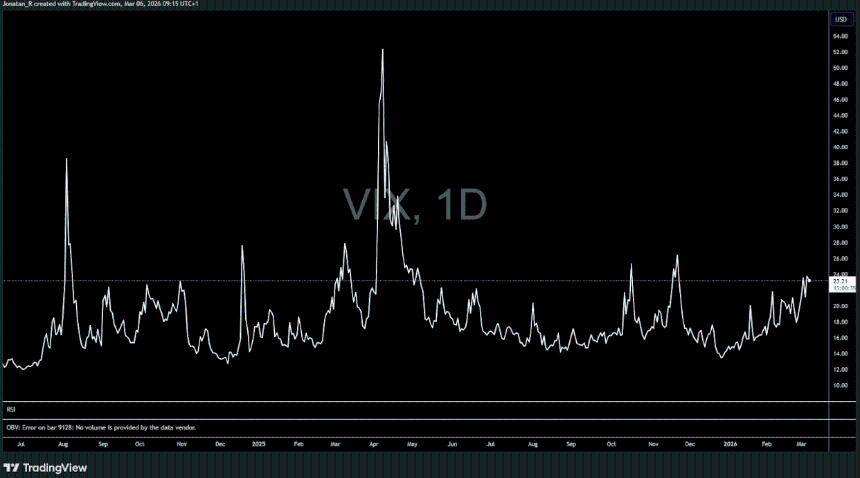This screenshot has height=478, width=860.
Task: Click the last Mar label on time axis
Action: (x=803, y=441)
